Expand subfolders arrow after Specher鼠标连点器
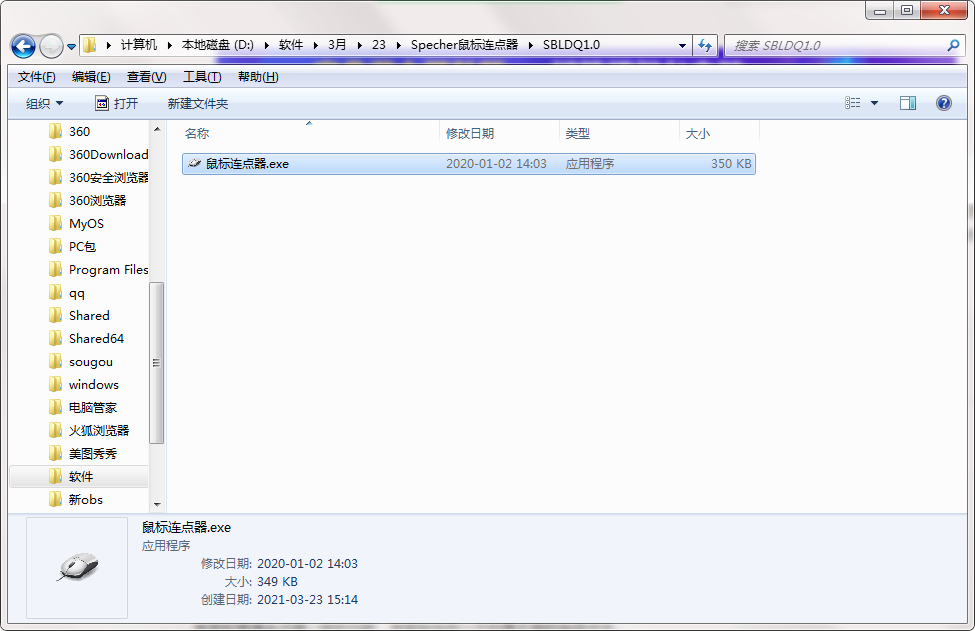Image resolution: width=975 pixels, height=631 pixels. click(531, 45)
